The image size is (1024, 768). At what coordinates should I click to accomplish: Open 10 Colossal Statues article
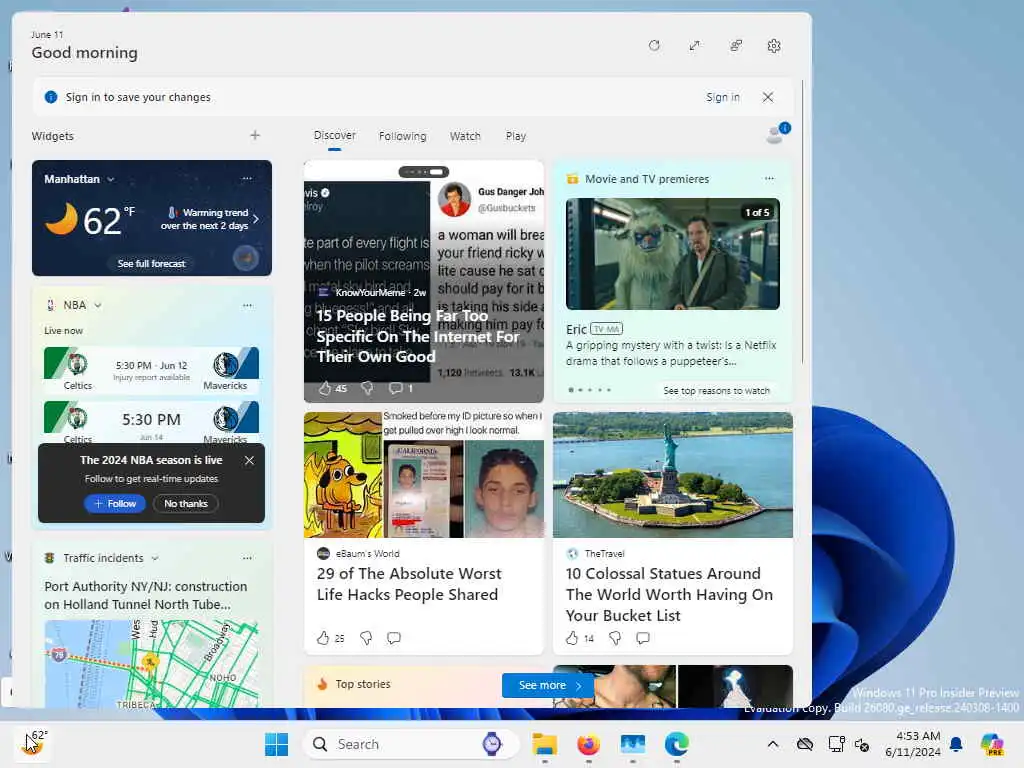pos(669,594)
